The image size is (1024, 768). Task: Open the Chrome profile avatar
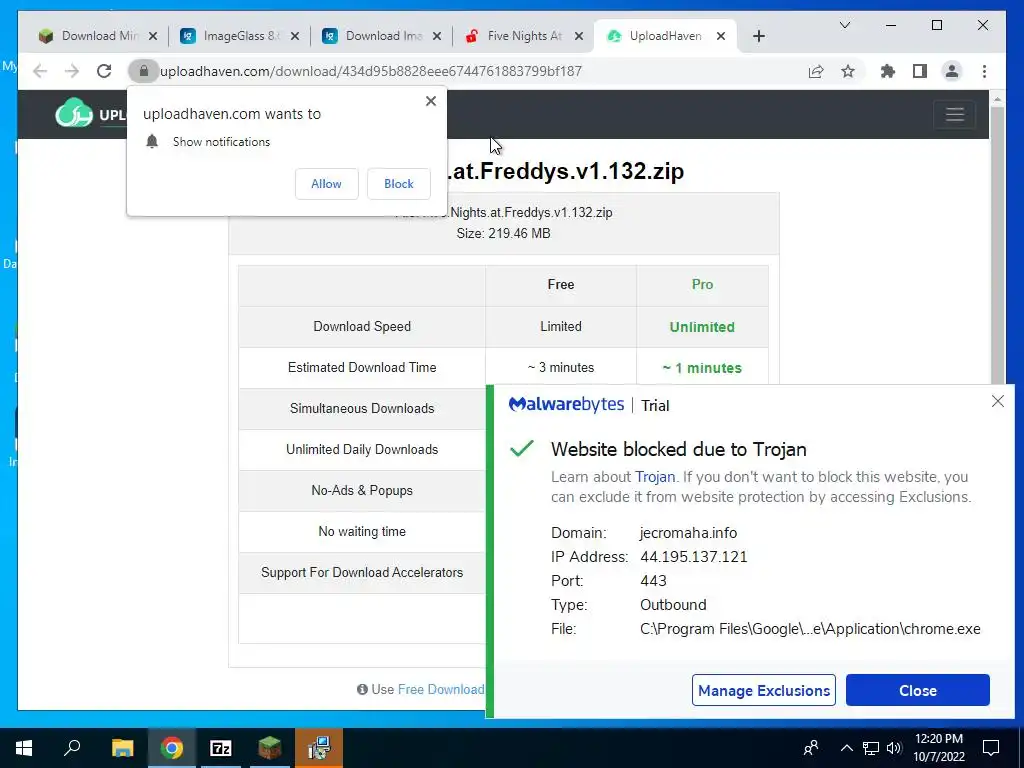coord(952,71)
